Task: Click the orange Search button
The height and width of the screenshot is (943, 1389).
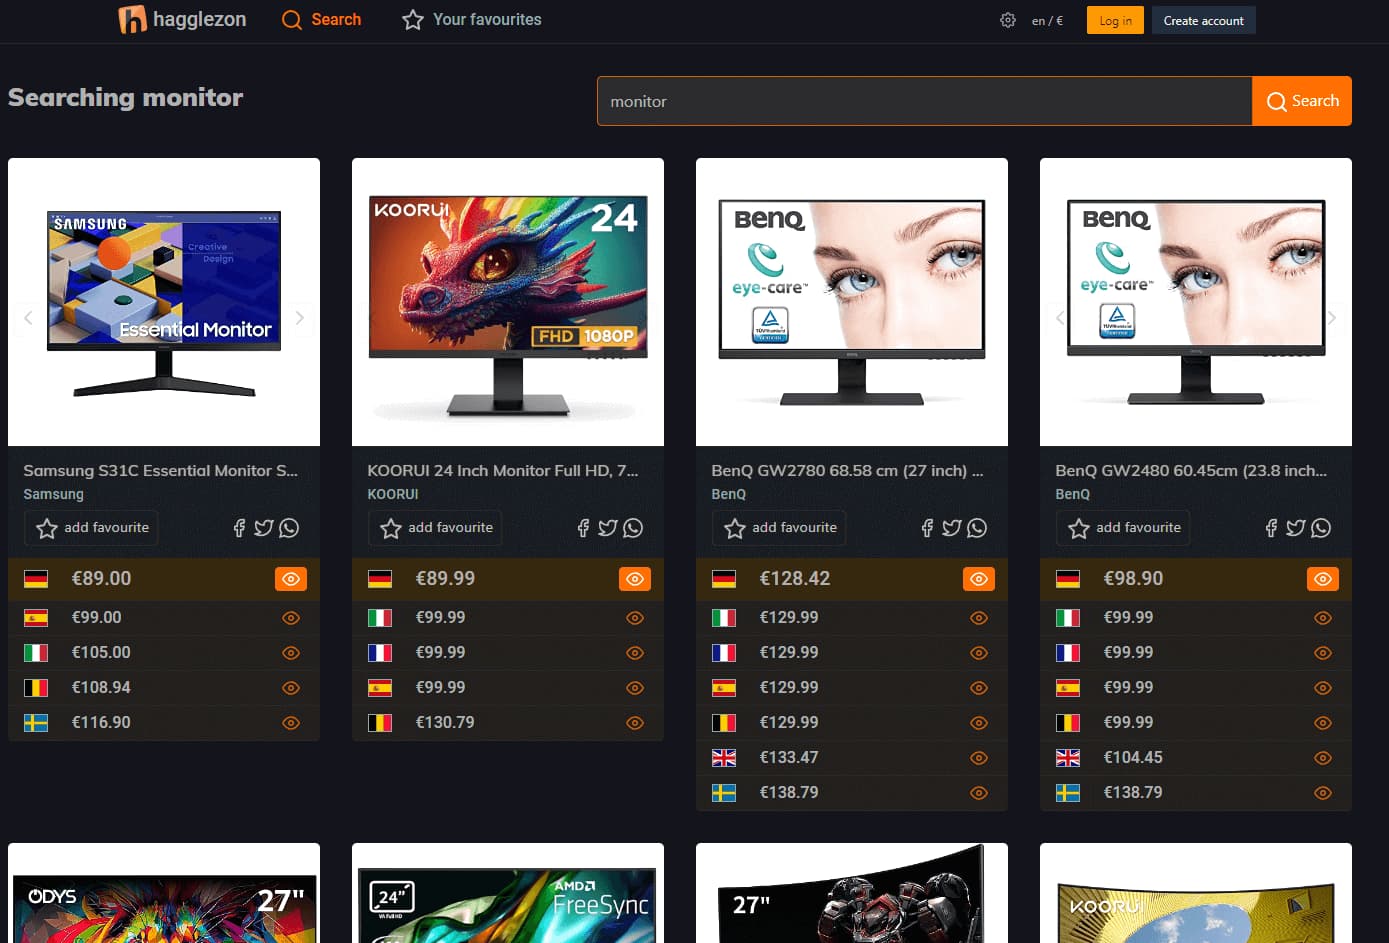Action: coord(1302,101)
